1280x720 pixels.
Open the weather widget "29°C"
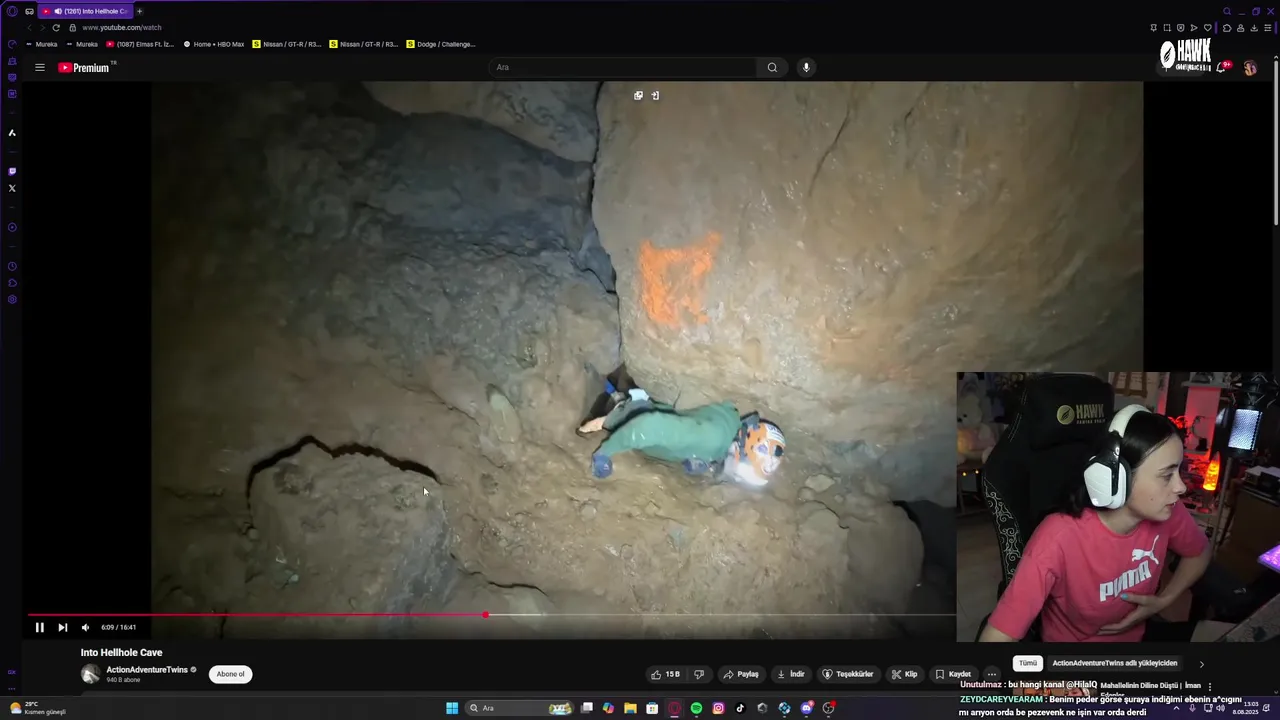point(37,708)
